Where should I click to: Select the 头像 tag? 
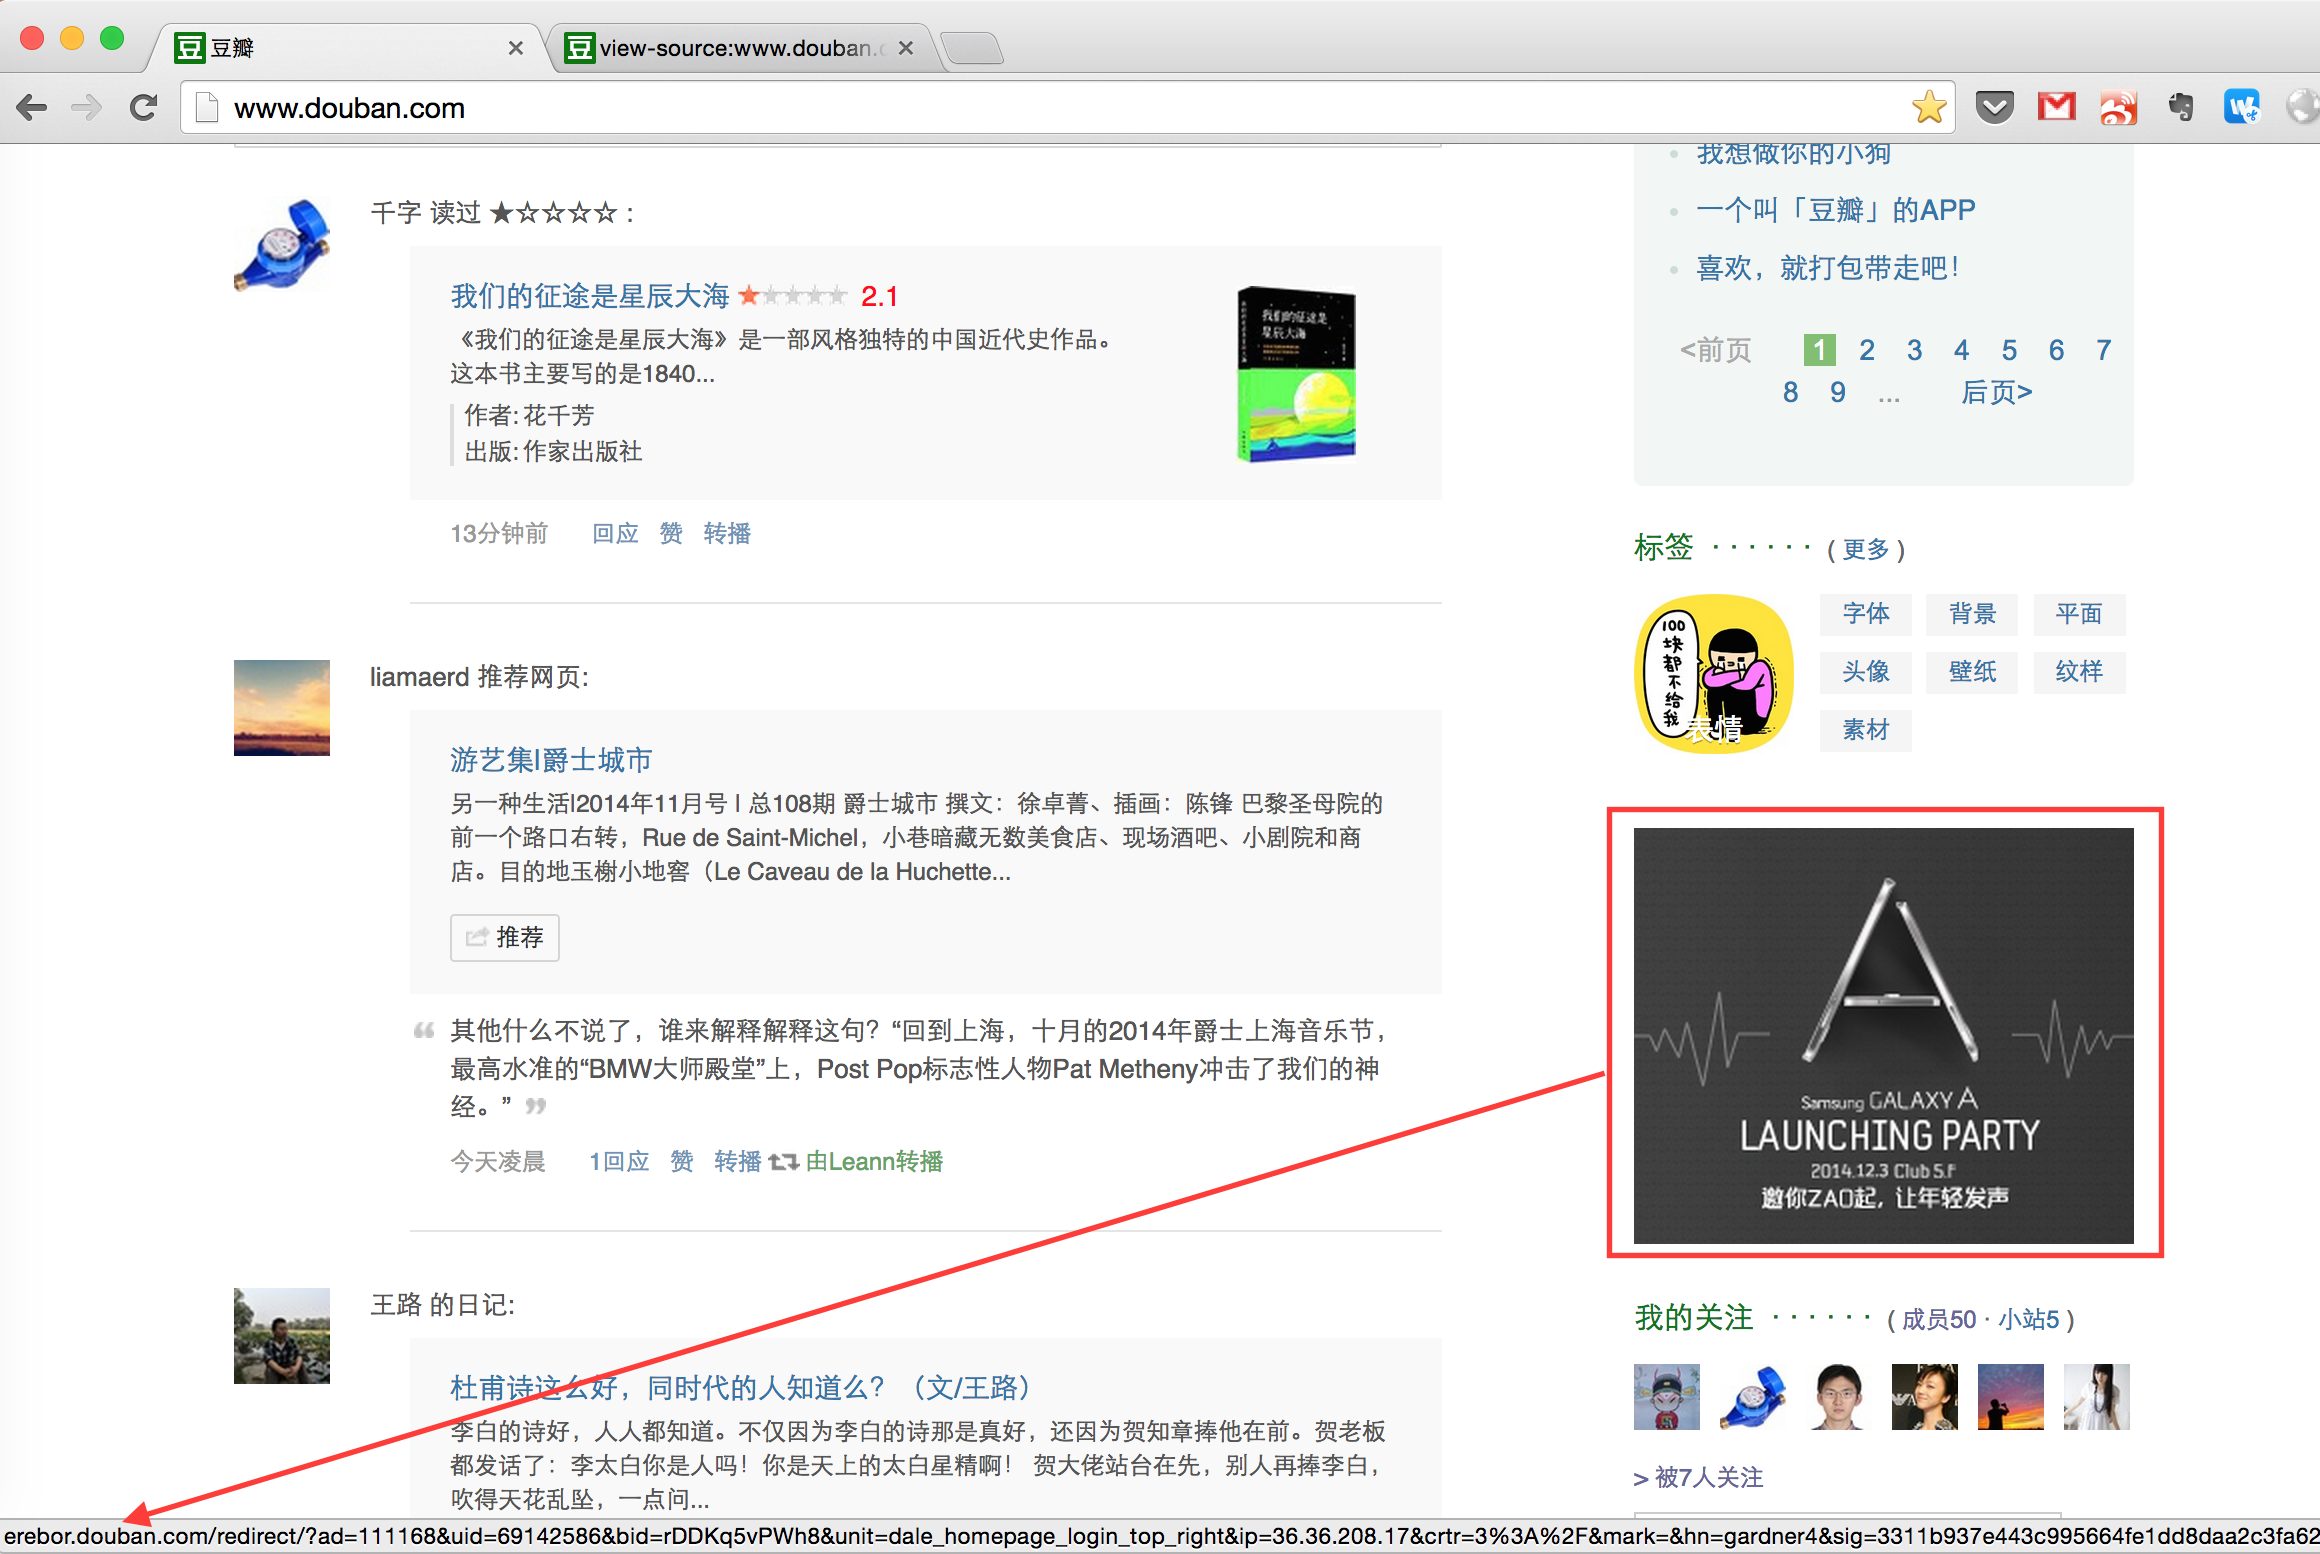pos(1866,671)
